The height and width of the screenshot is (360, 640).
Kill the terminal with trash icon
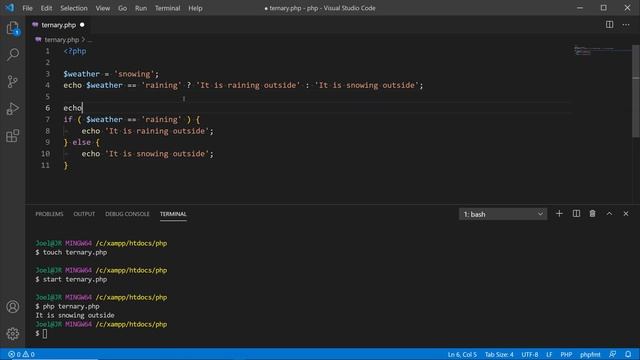point(592,213)
